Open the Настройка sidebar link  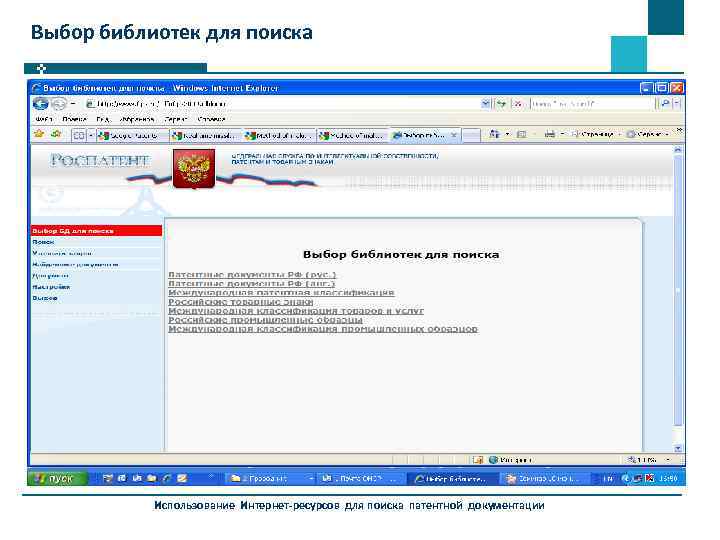coord(51,287)
